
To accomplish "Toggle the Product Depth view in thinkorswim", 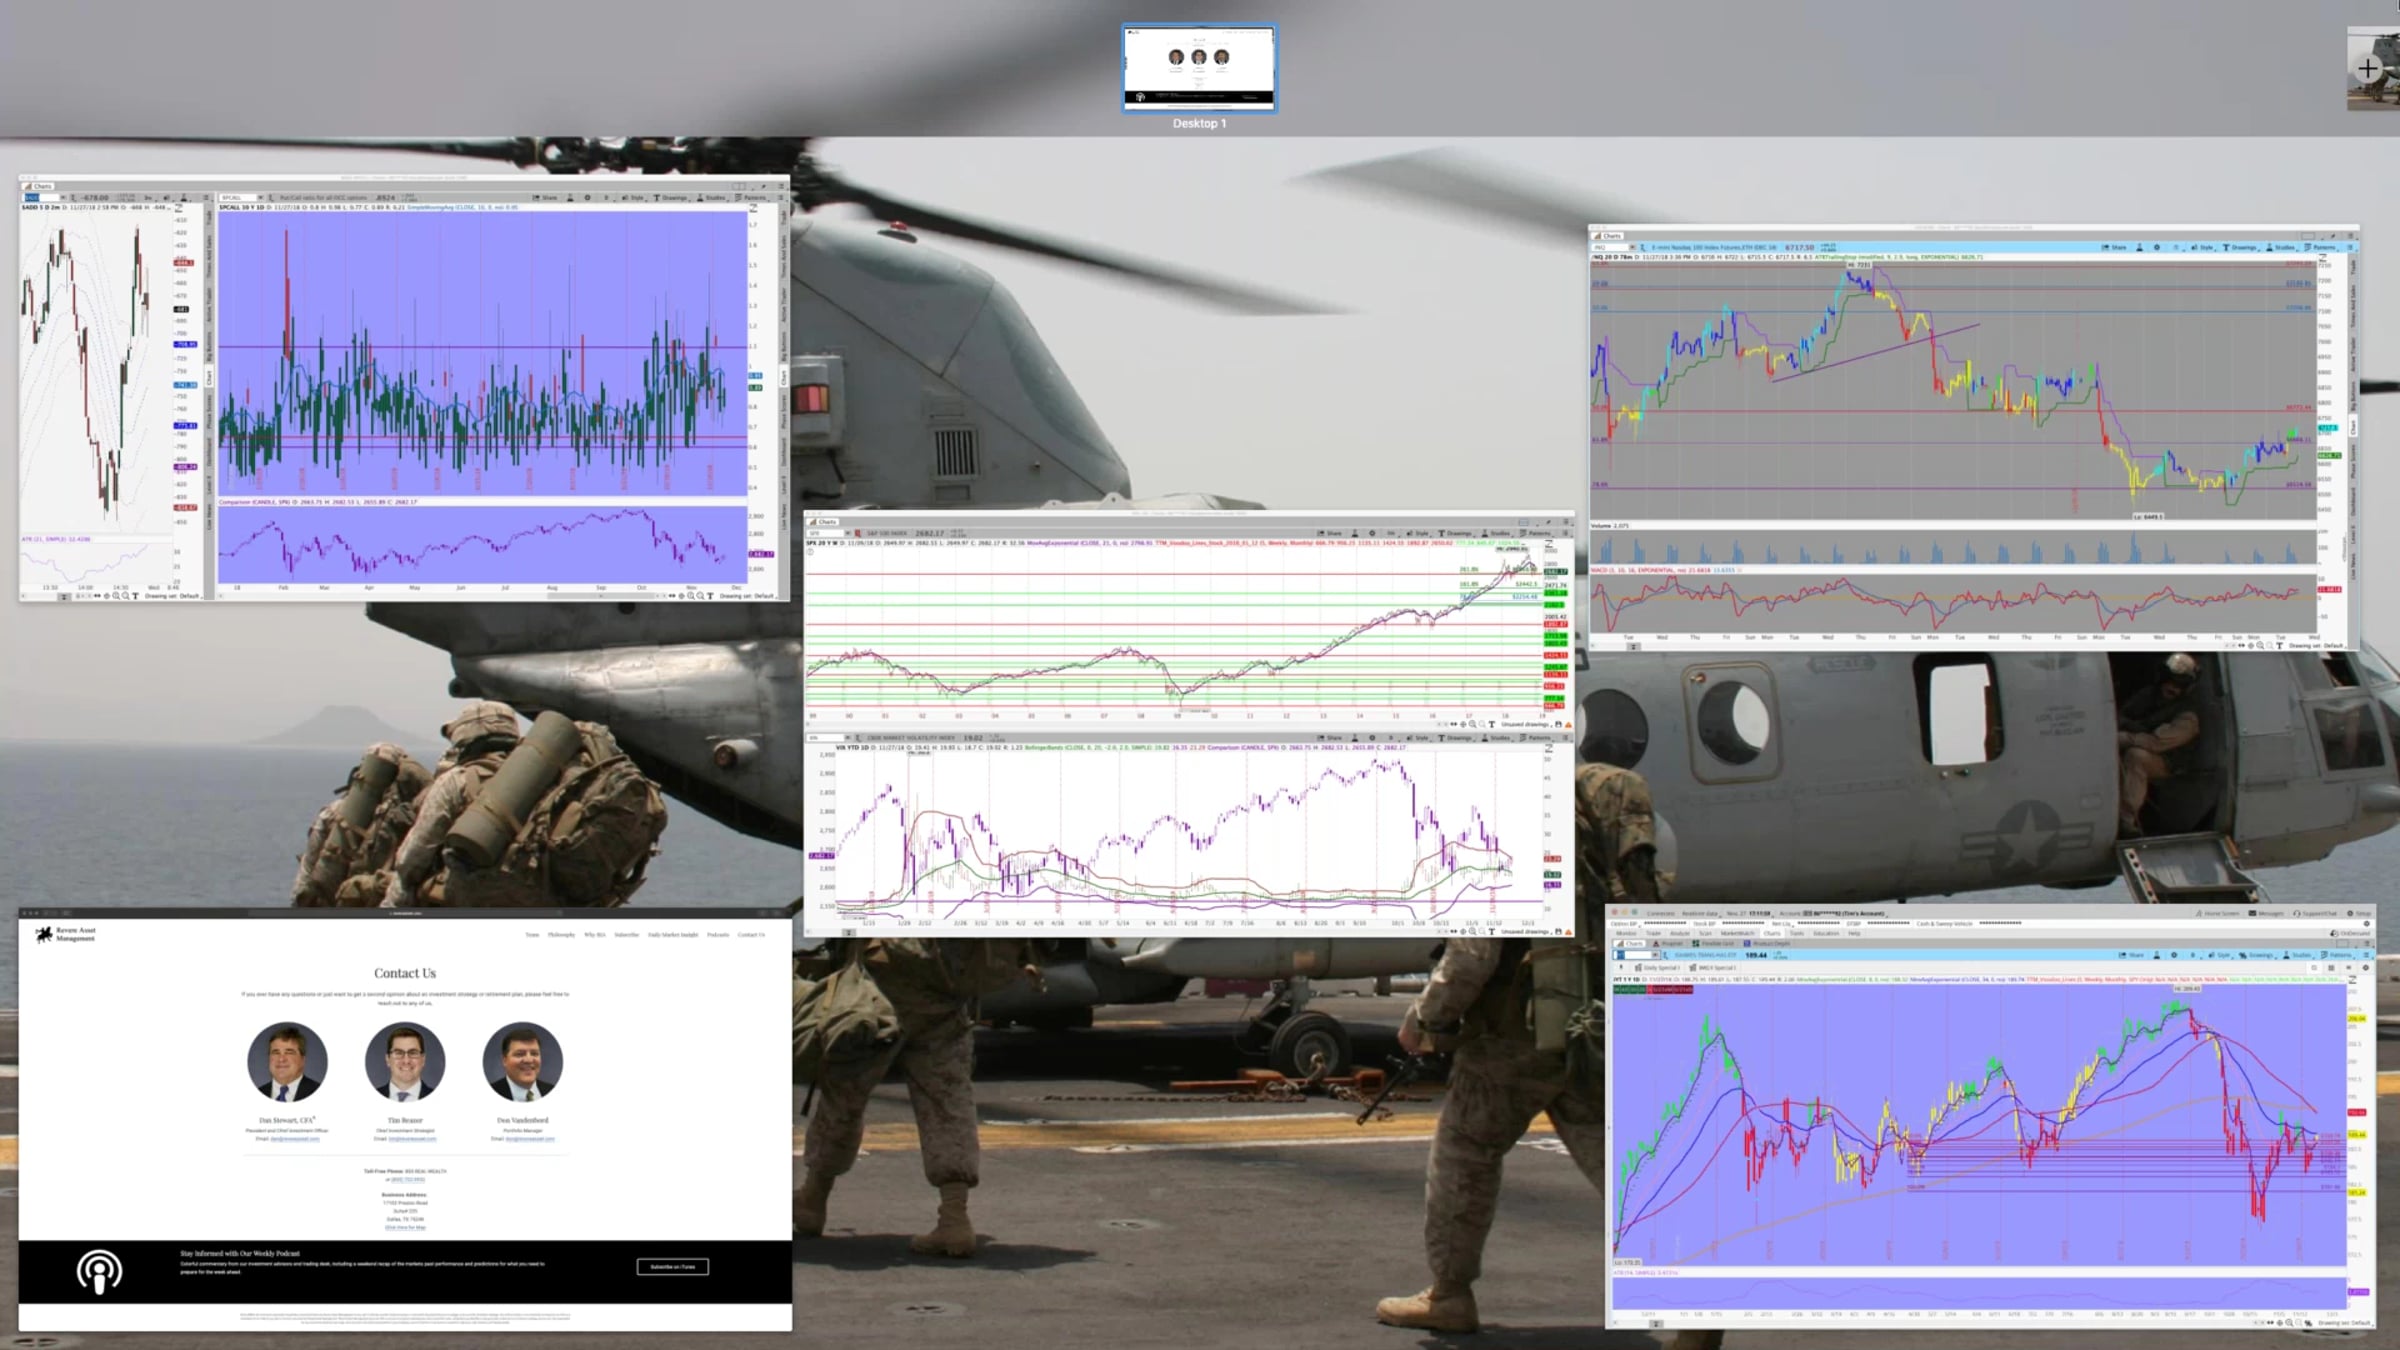I will pos(1765,943).
